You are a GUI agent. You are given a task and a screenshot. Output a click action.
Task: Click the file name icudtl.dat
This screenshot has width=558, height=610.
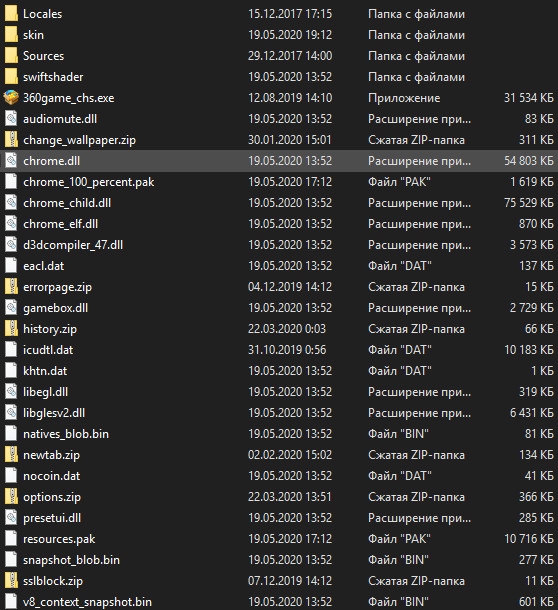click(x=48, y=350)
